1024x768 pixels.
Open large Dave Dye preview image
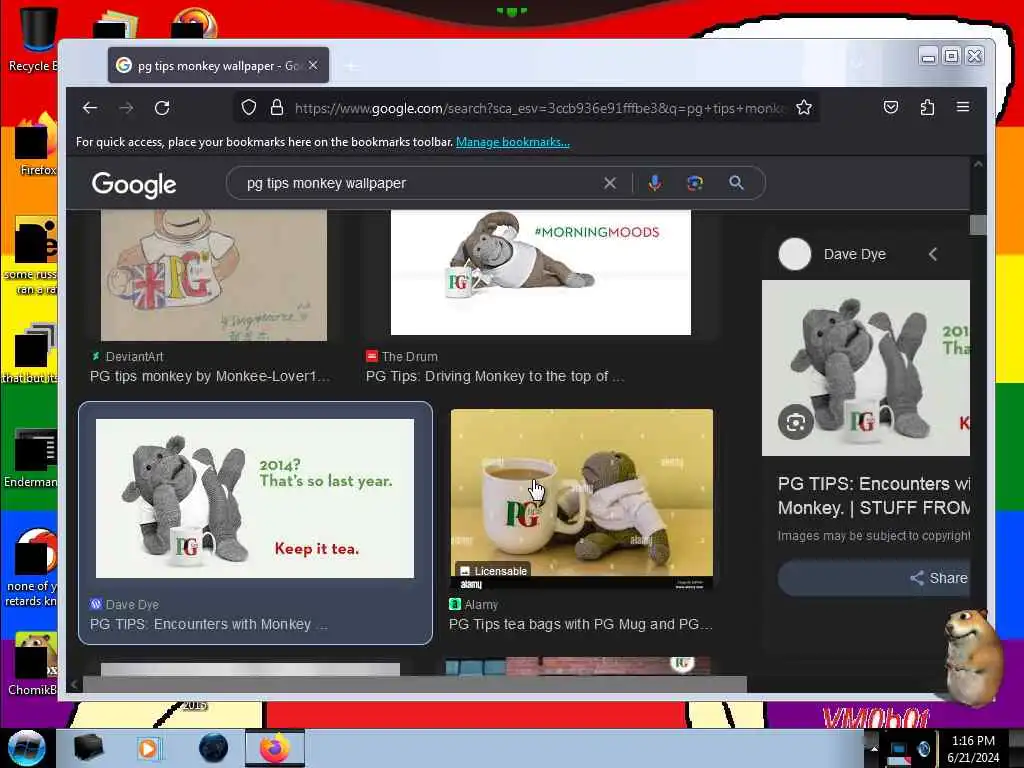[866, 368]
